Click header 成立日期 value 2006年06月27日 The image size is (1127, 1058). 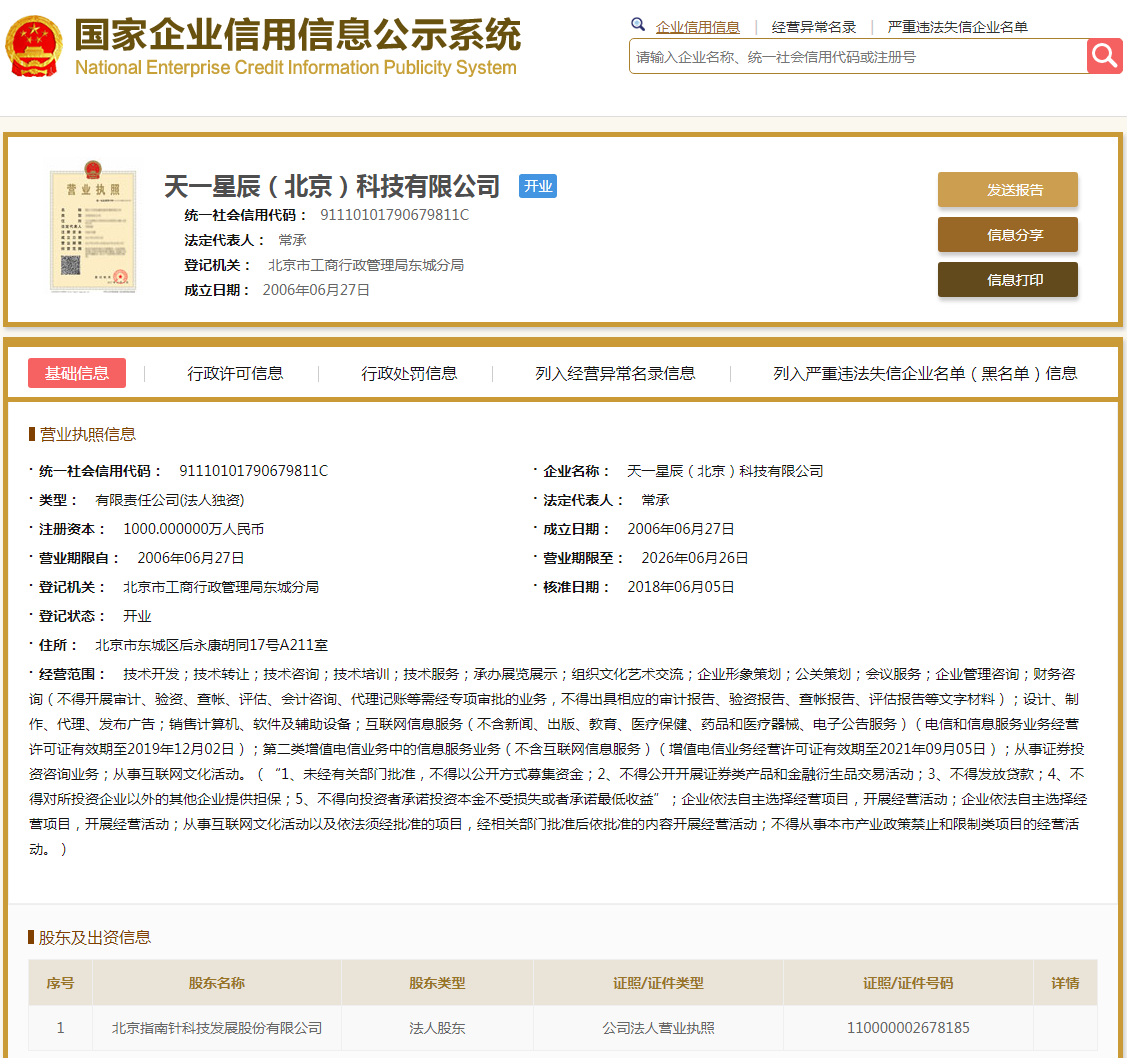(x=316, y=290)
